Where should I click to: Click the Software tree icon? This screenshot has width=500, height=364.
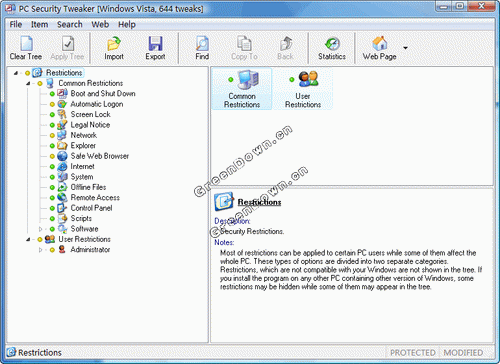[62, 229]
